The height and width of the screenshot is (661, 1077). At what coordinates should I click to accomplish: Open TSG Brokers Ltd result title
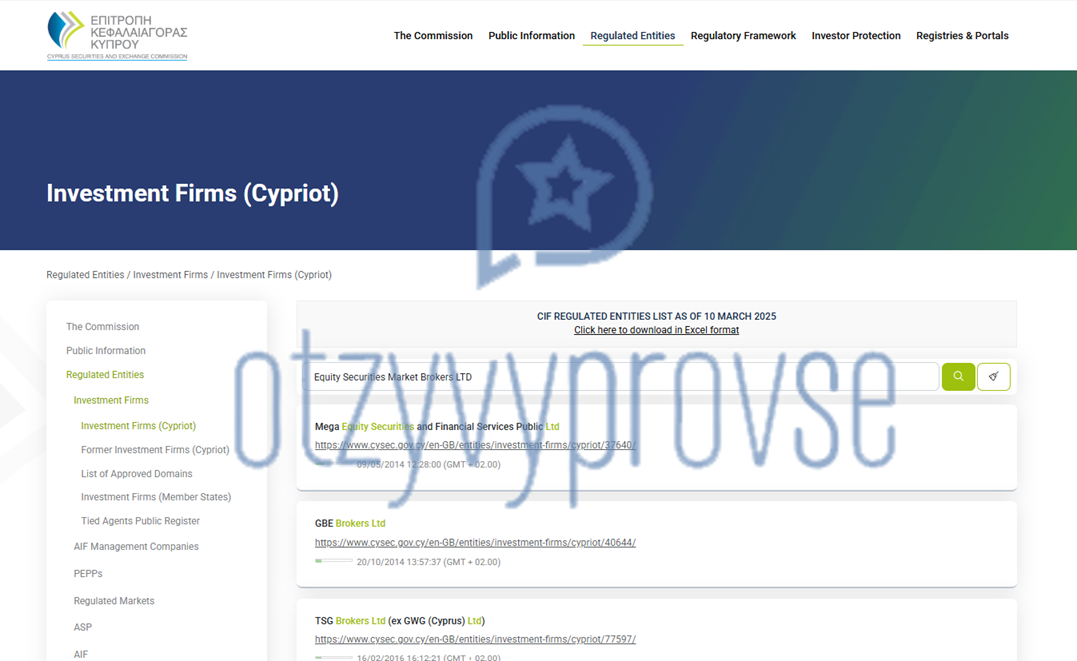pos(400,621)
